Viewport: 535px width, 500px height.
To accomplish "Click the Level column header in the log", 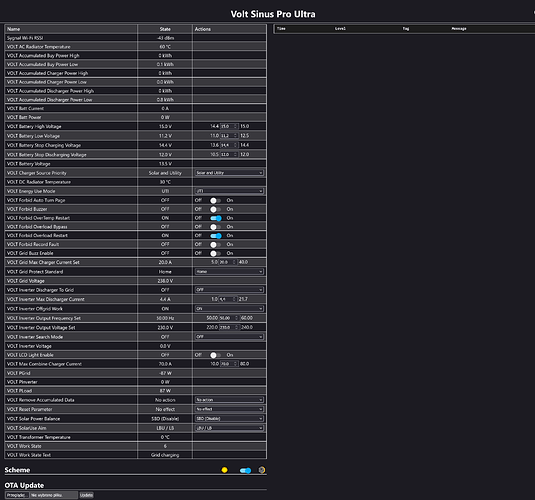I will coord(340,29).
